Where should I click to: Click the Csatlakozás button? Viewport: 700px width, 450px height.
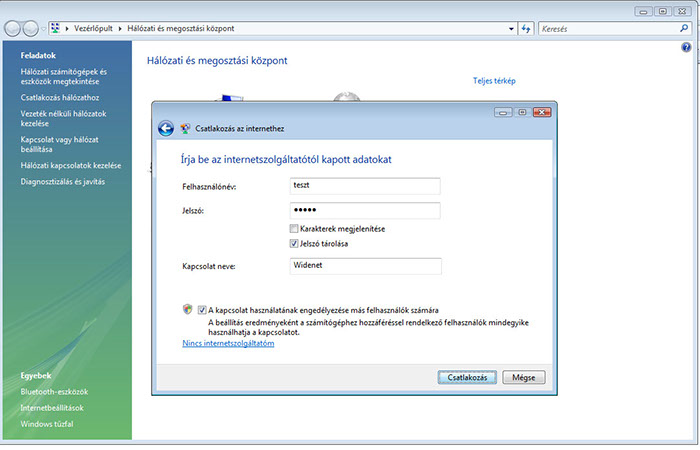click(x=467, y=377)
